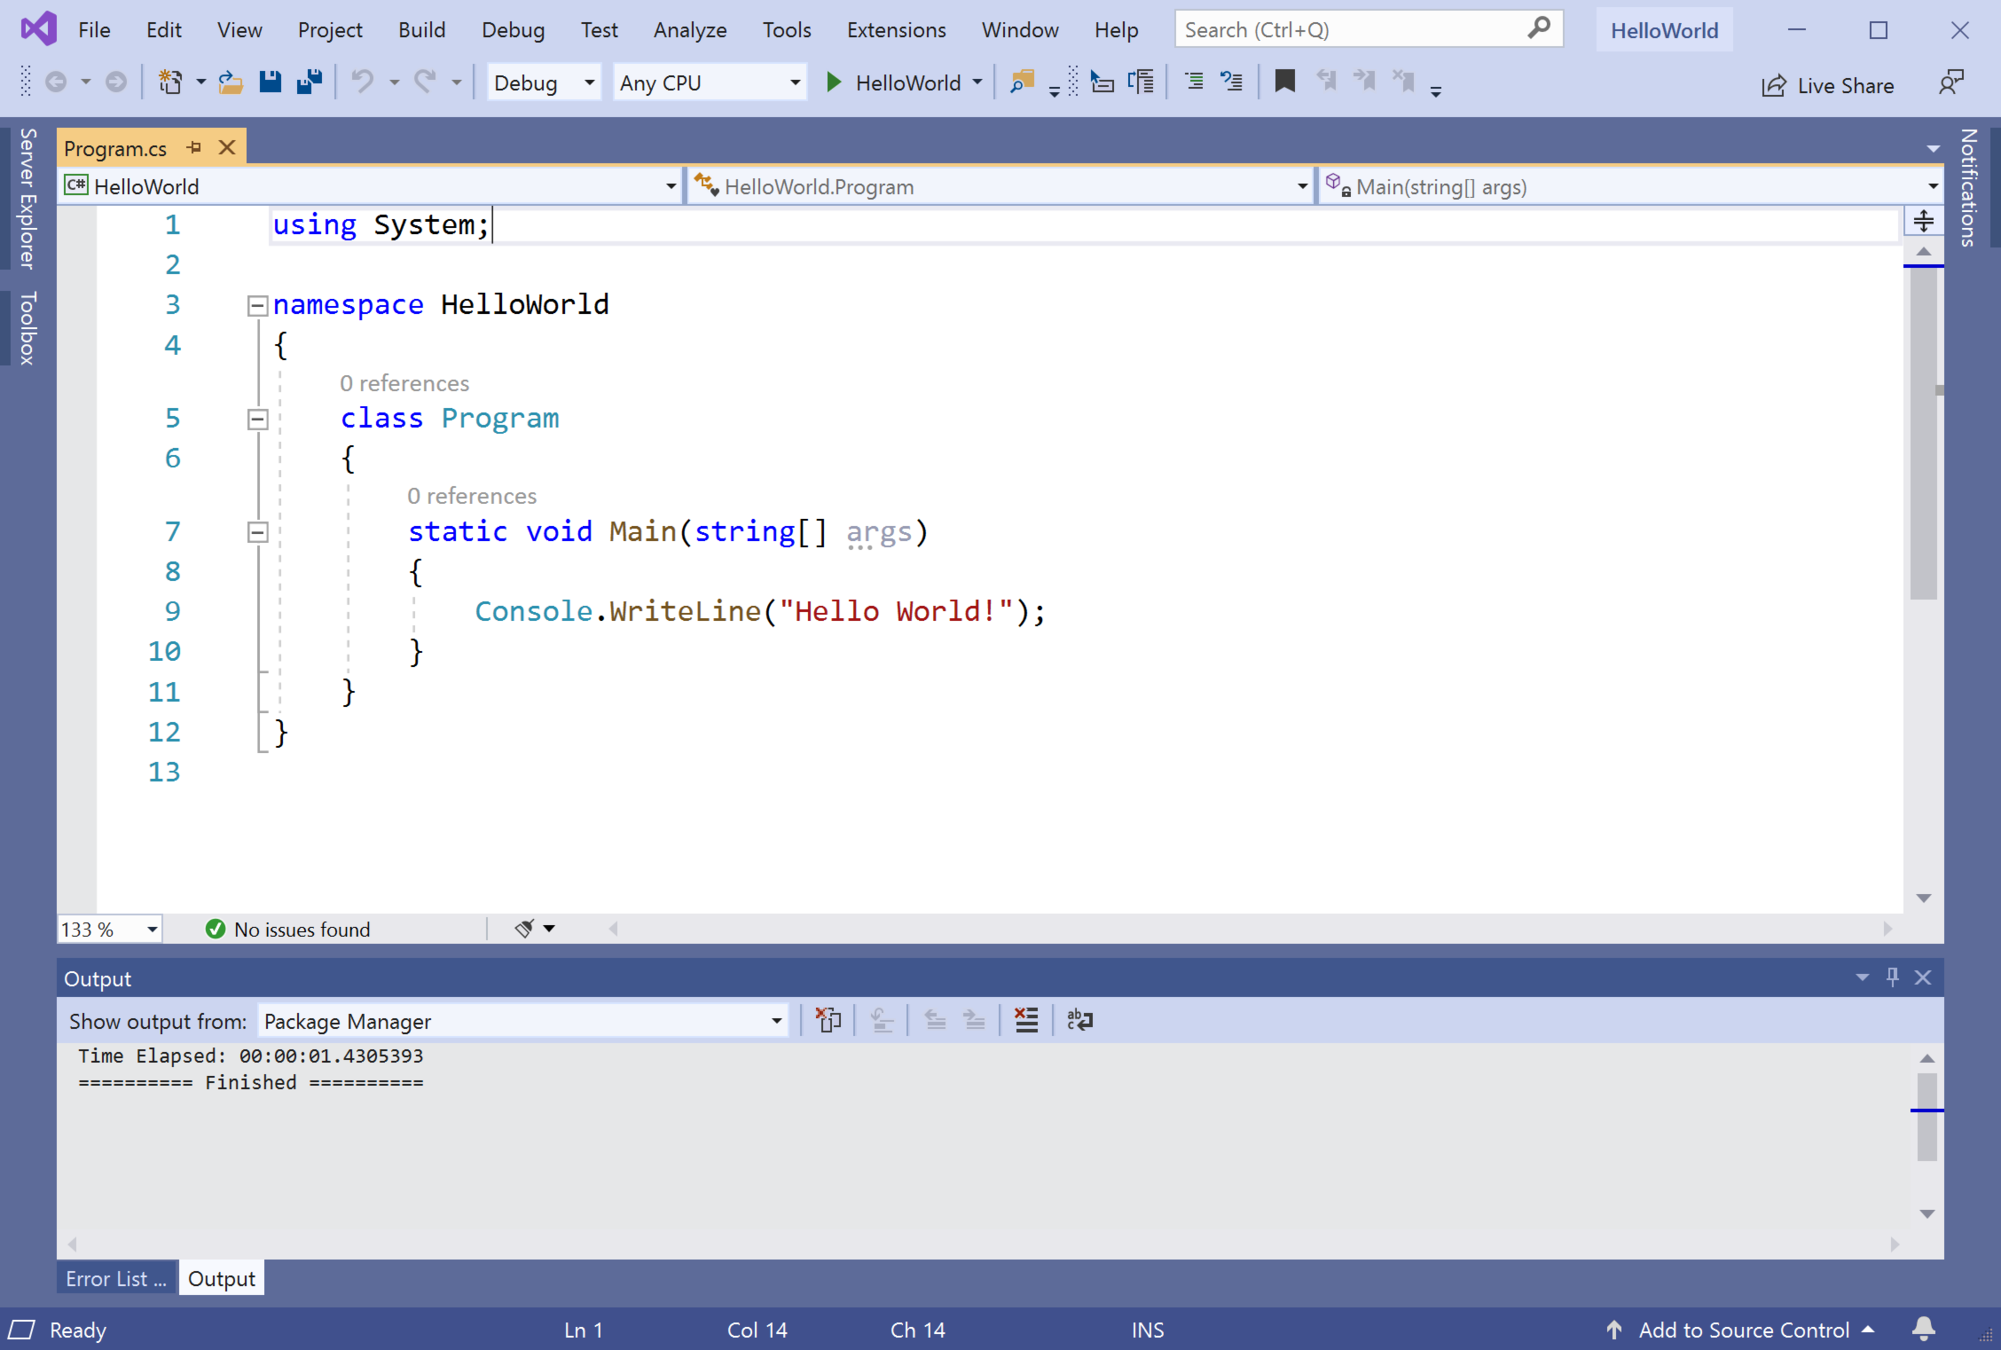The width and height of the screenshot is (2001, 1350).
Task: Click Clear All in Output toolbar
Action: click(1026, 1020)
